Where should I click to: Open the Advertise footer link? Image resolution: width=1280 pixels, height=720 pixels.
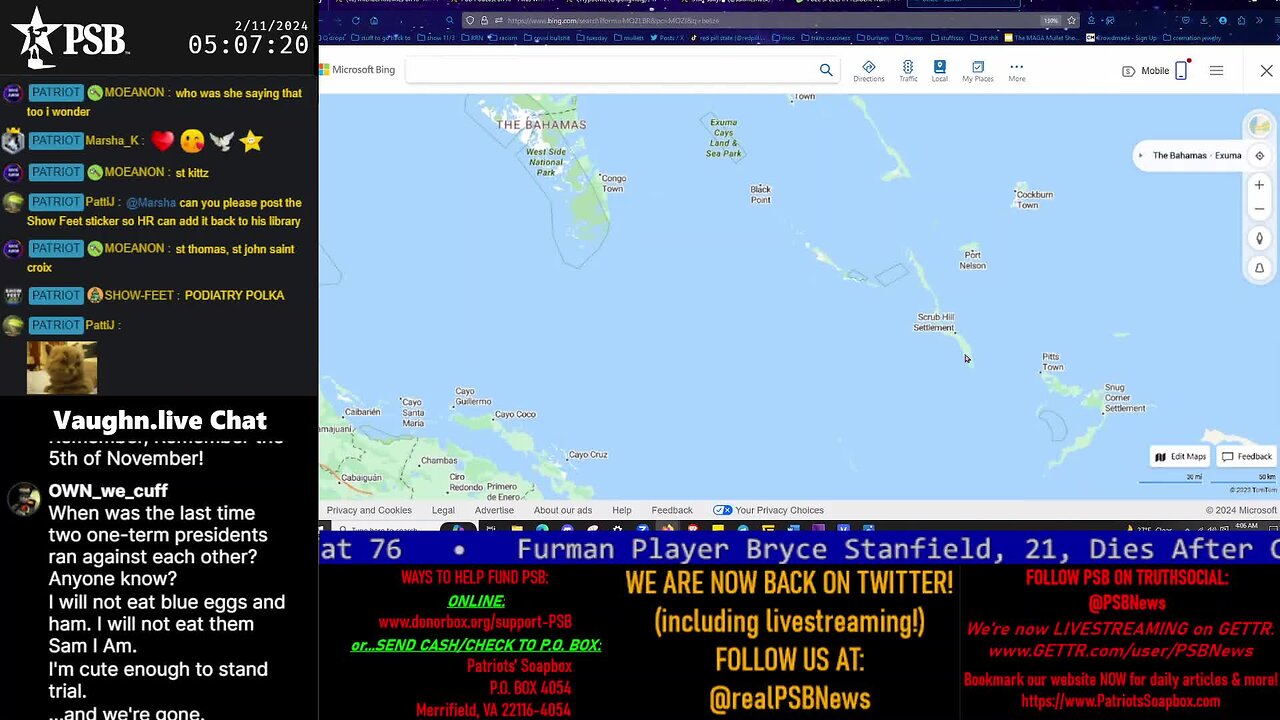tap(494, 510)
